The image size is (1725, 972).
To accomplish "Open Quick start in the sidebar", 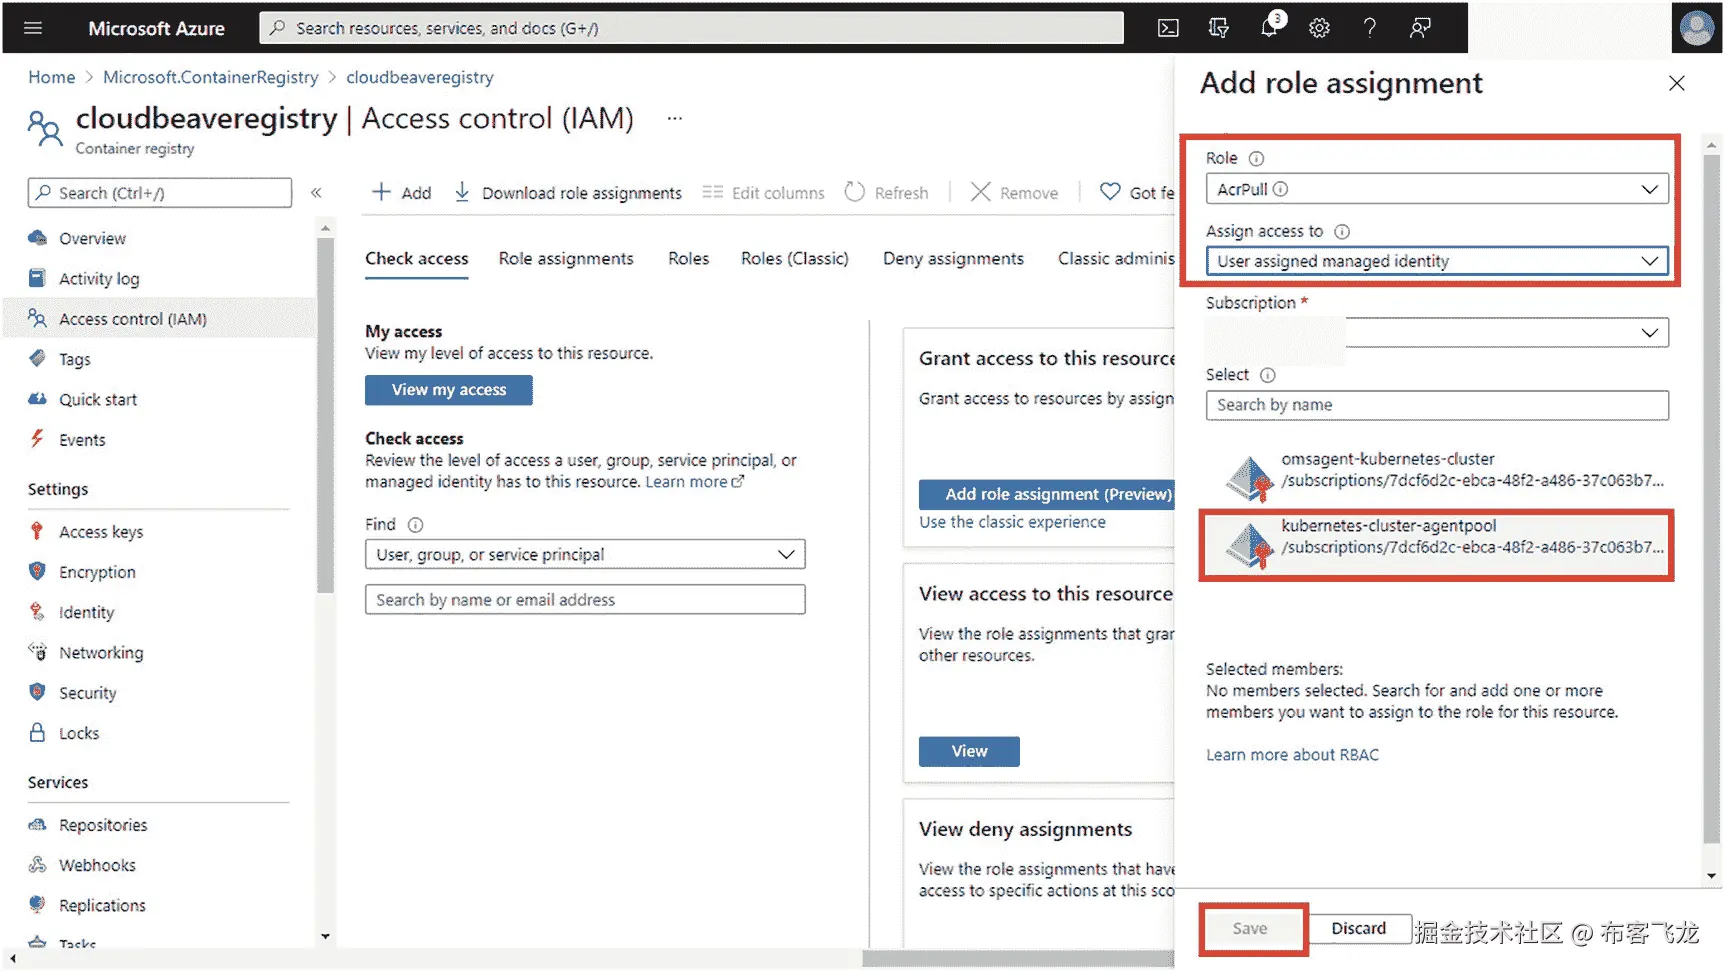I will coord(98,399).
